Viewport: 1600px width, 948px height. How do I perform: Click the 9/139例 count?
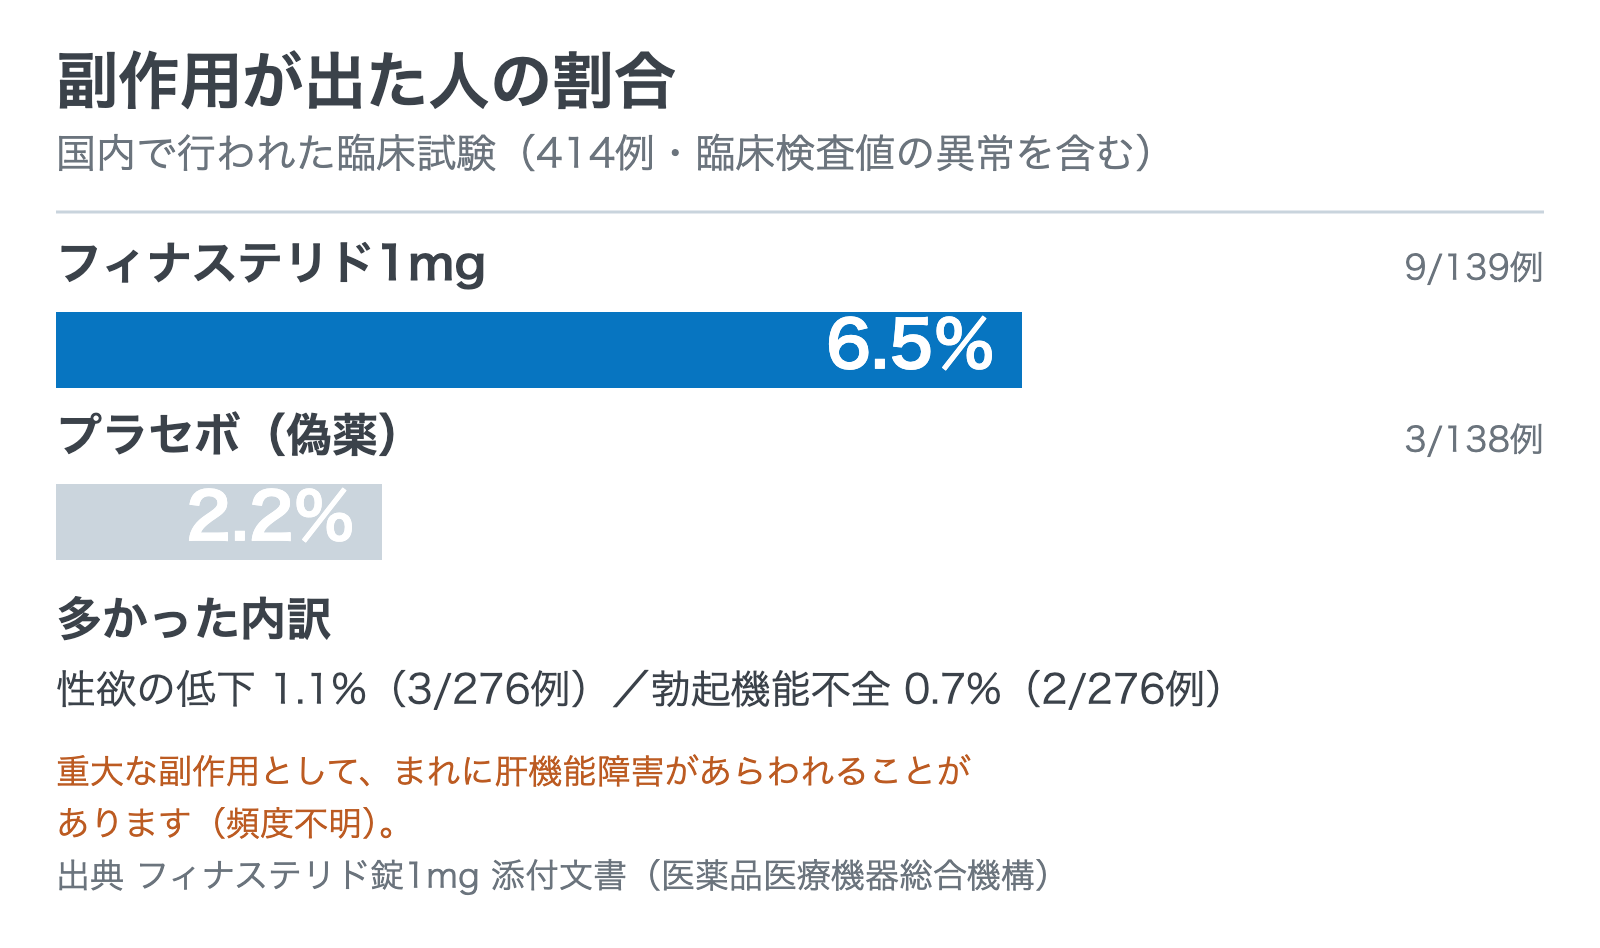click(x=1473, y=267)
